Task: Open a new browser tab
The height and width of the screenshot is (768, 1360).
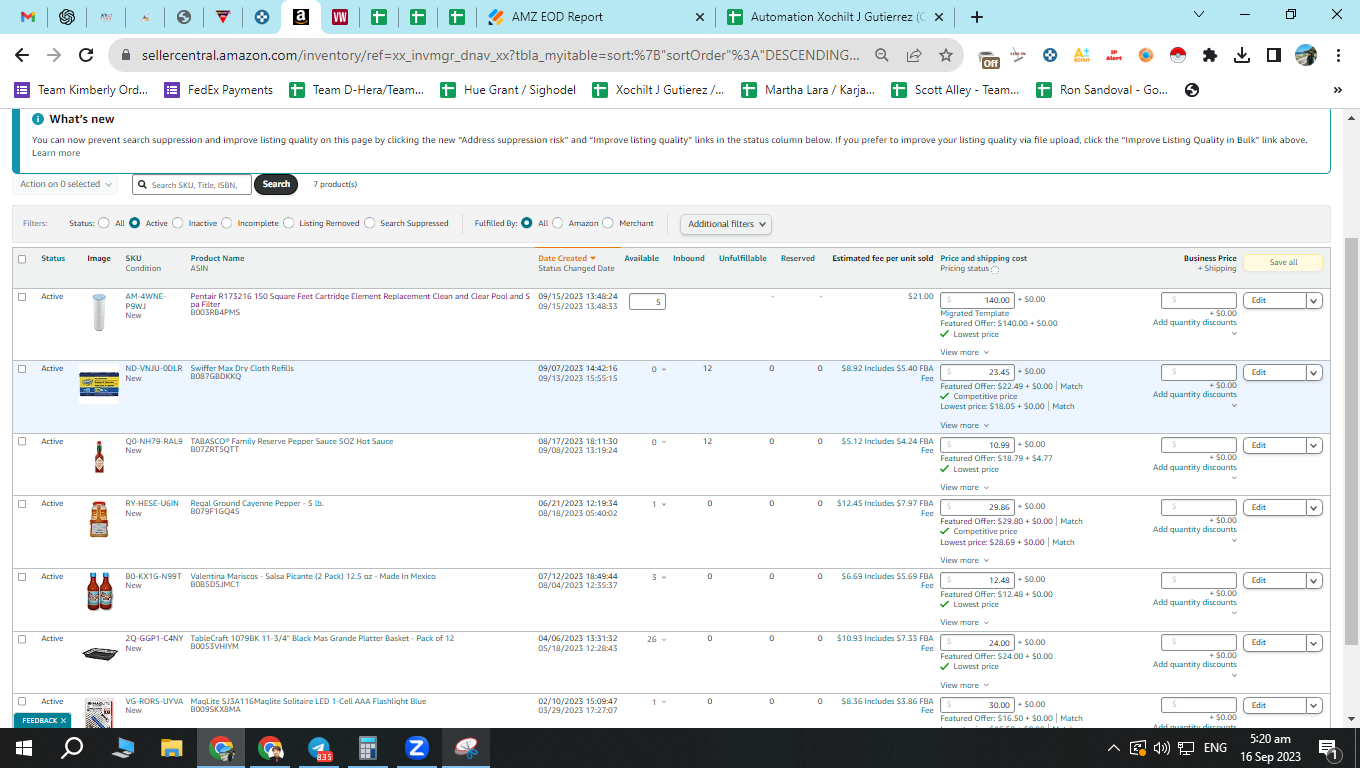Action: 977,17
